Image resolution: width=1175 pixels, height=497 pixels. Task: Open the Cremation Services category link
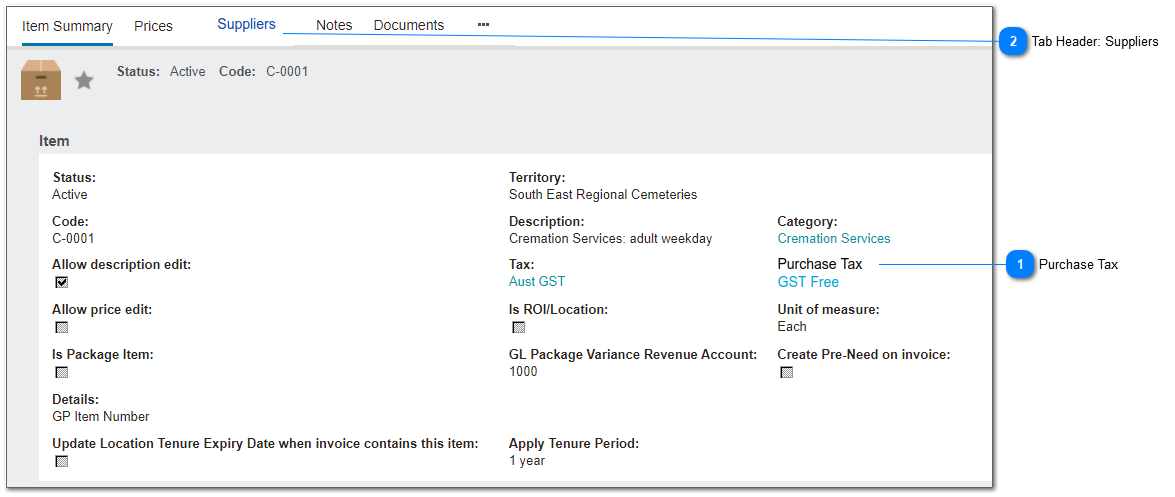coord(834,238)
